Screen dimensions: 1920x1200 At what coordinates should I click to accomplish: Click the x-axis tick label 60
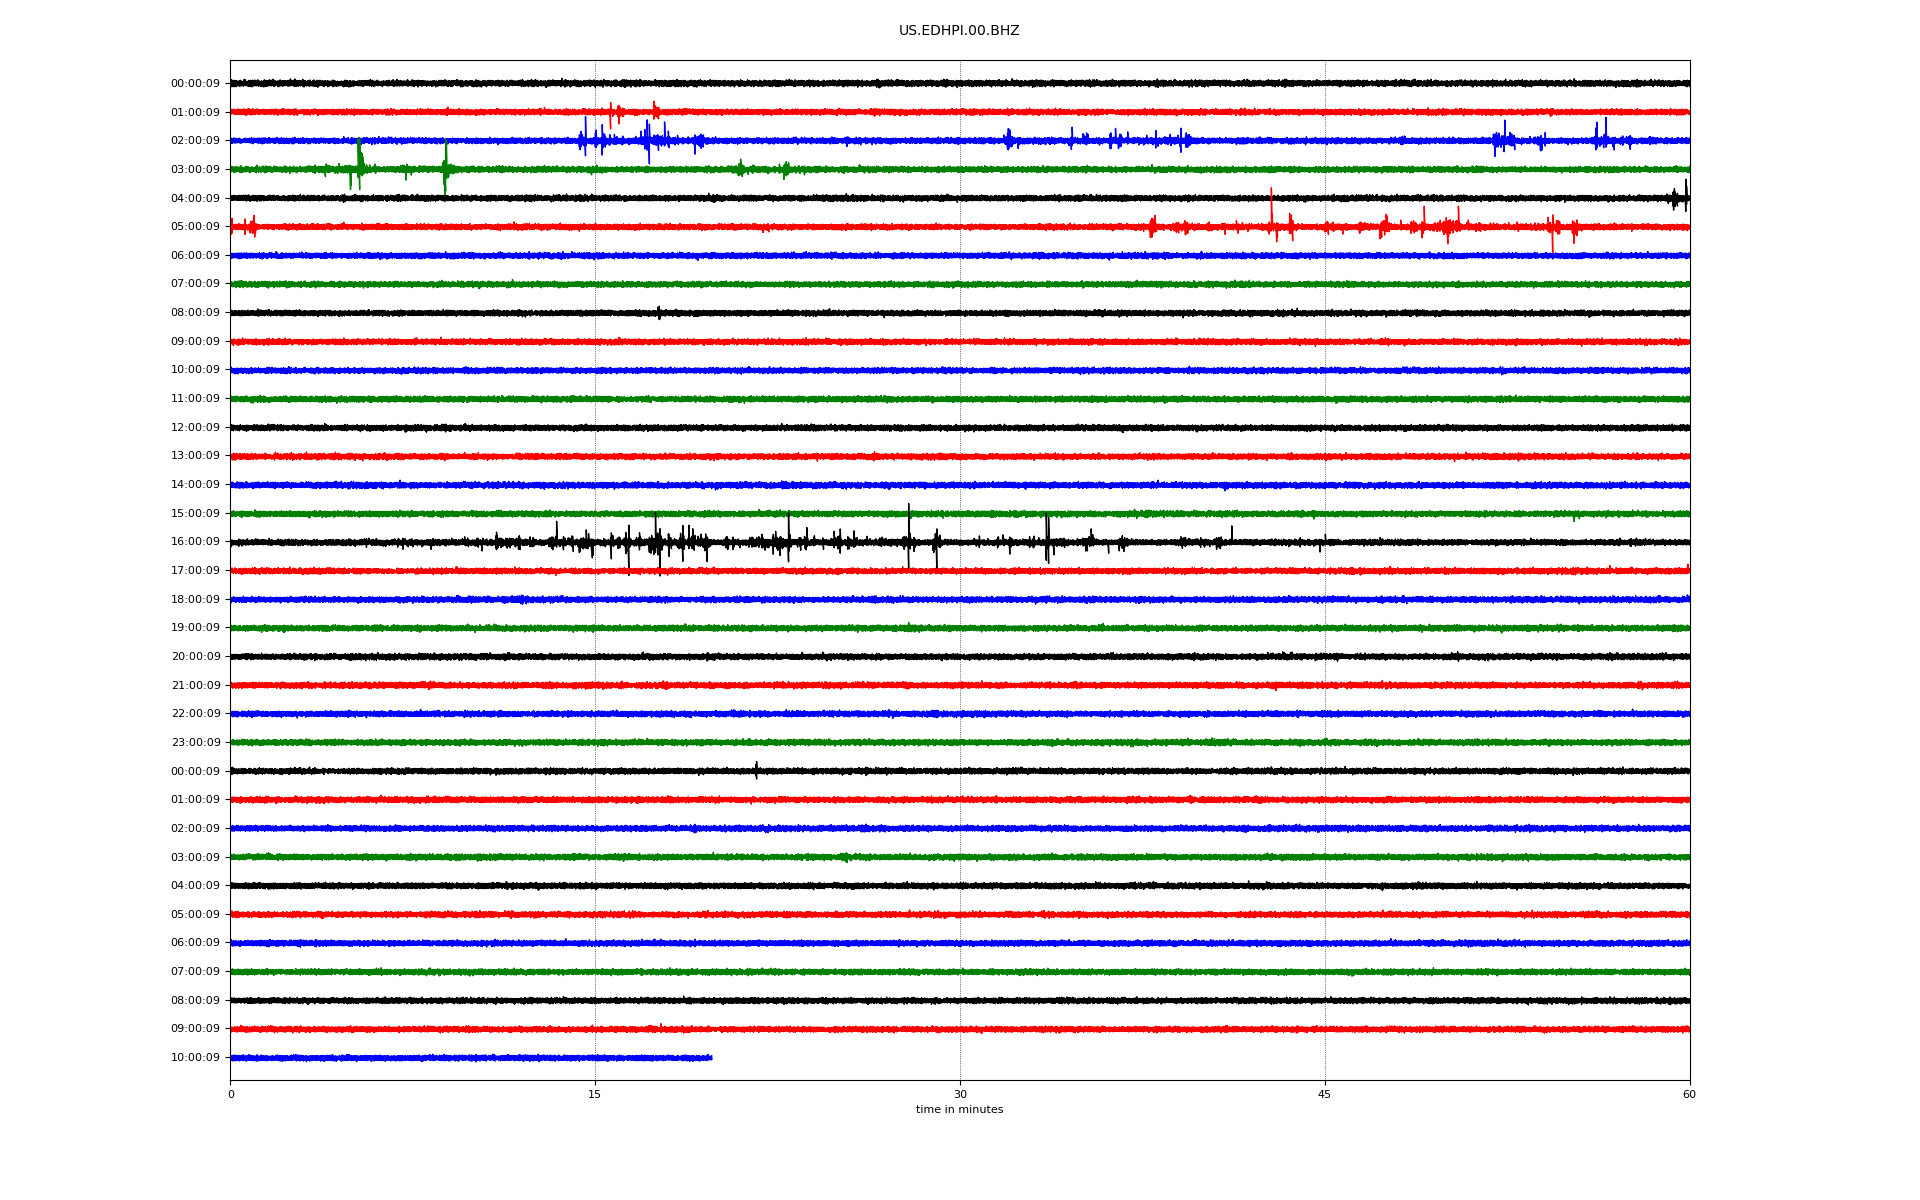tap(1689, 1094)
